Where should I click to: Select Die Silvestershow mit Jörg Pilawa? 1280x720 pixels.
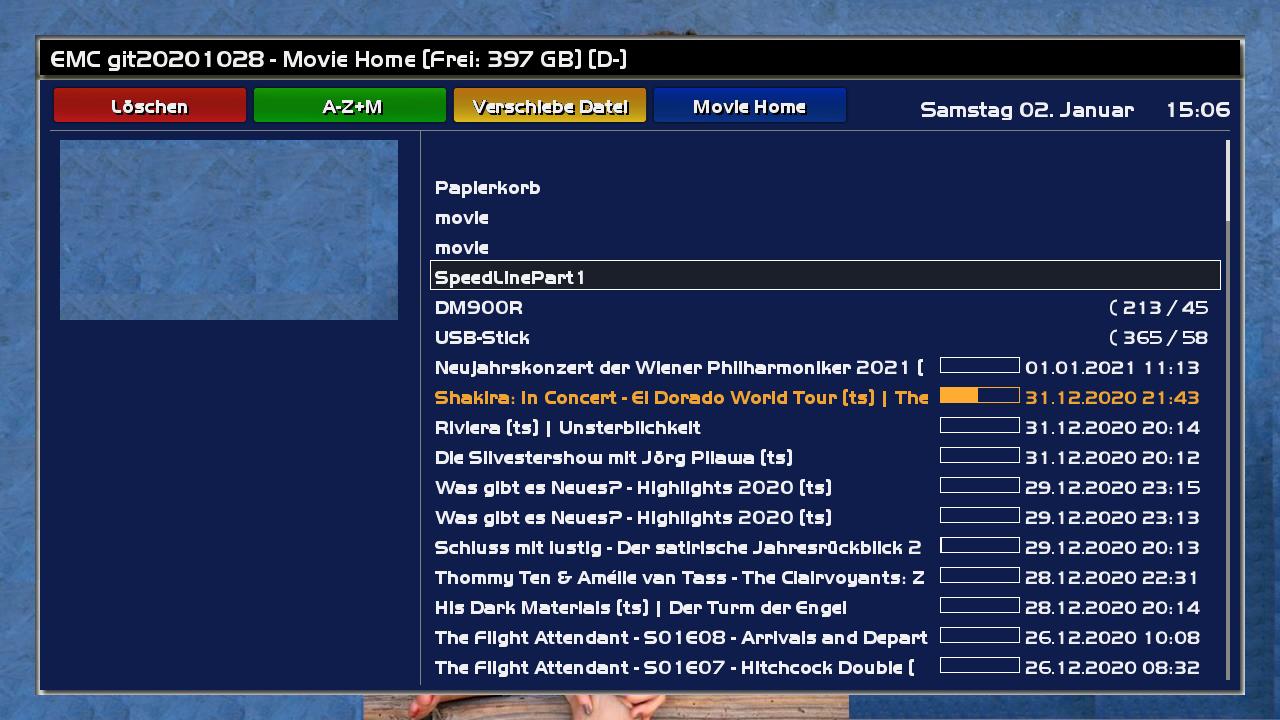tap(613, 458)
